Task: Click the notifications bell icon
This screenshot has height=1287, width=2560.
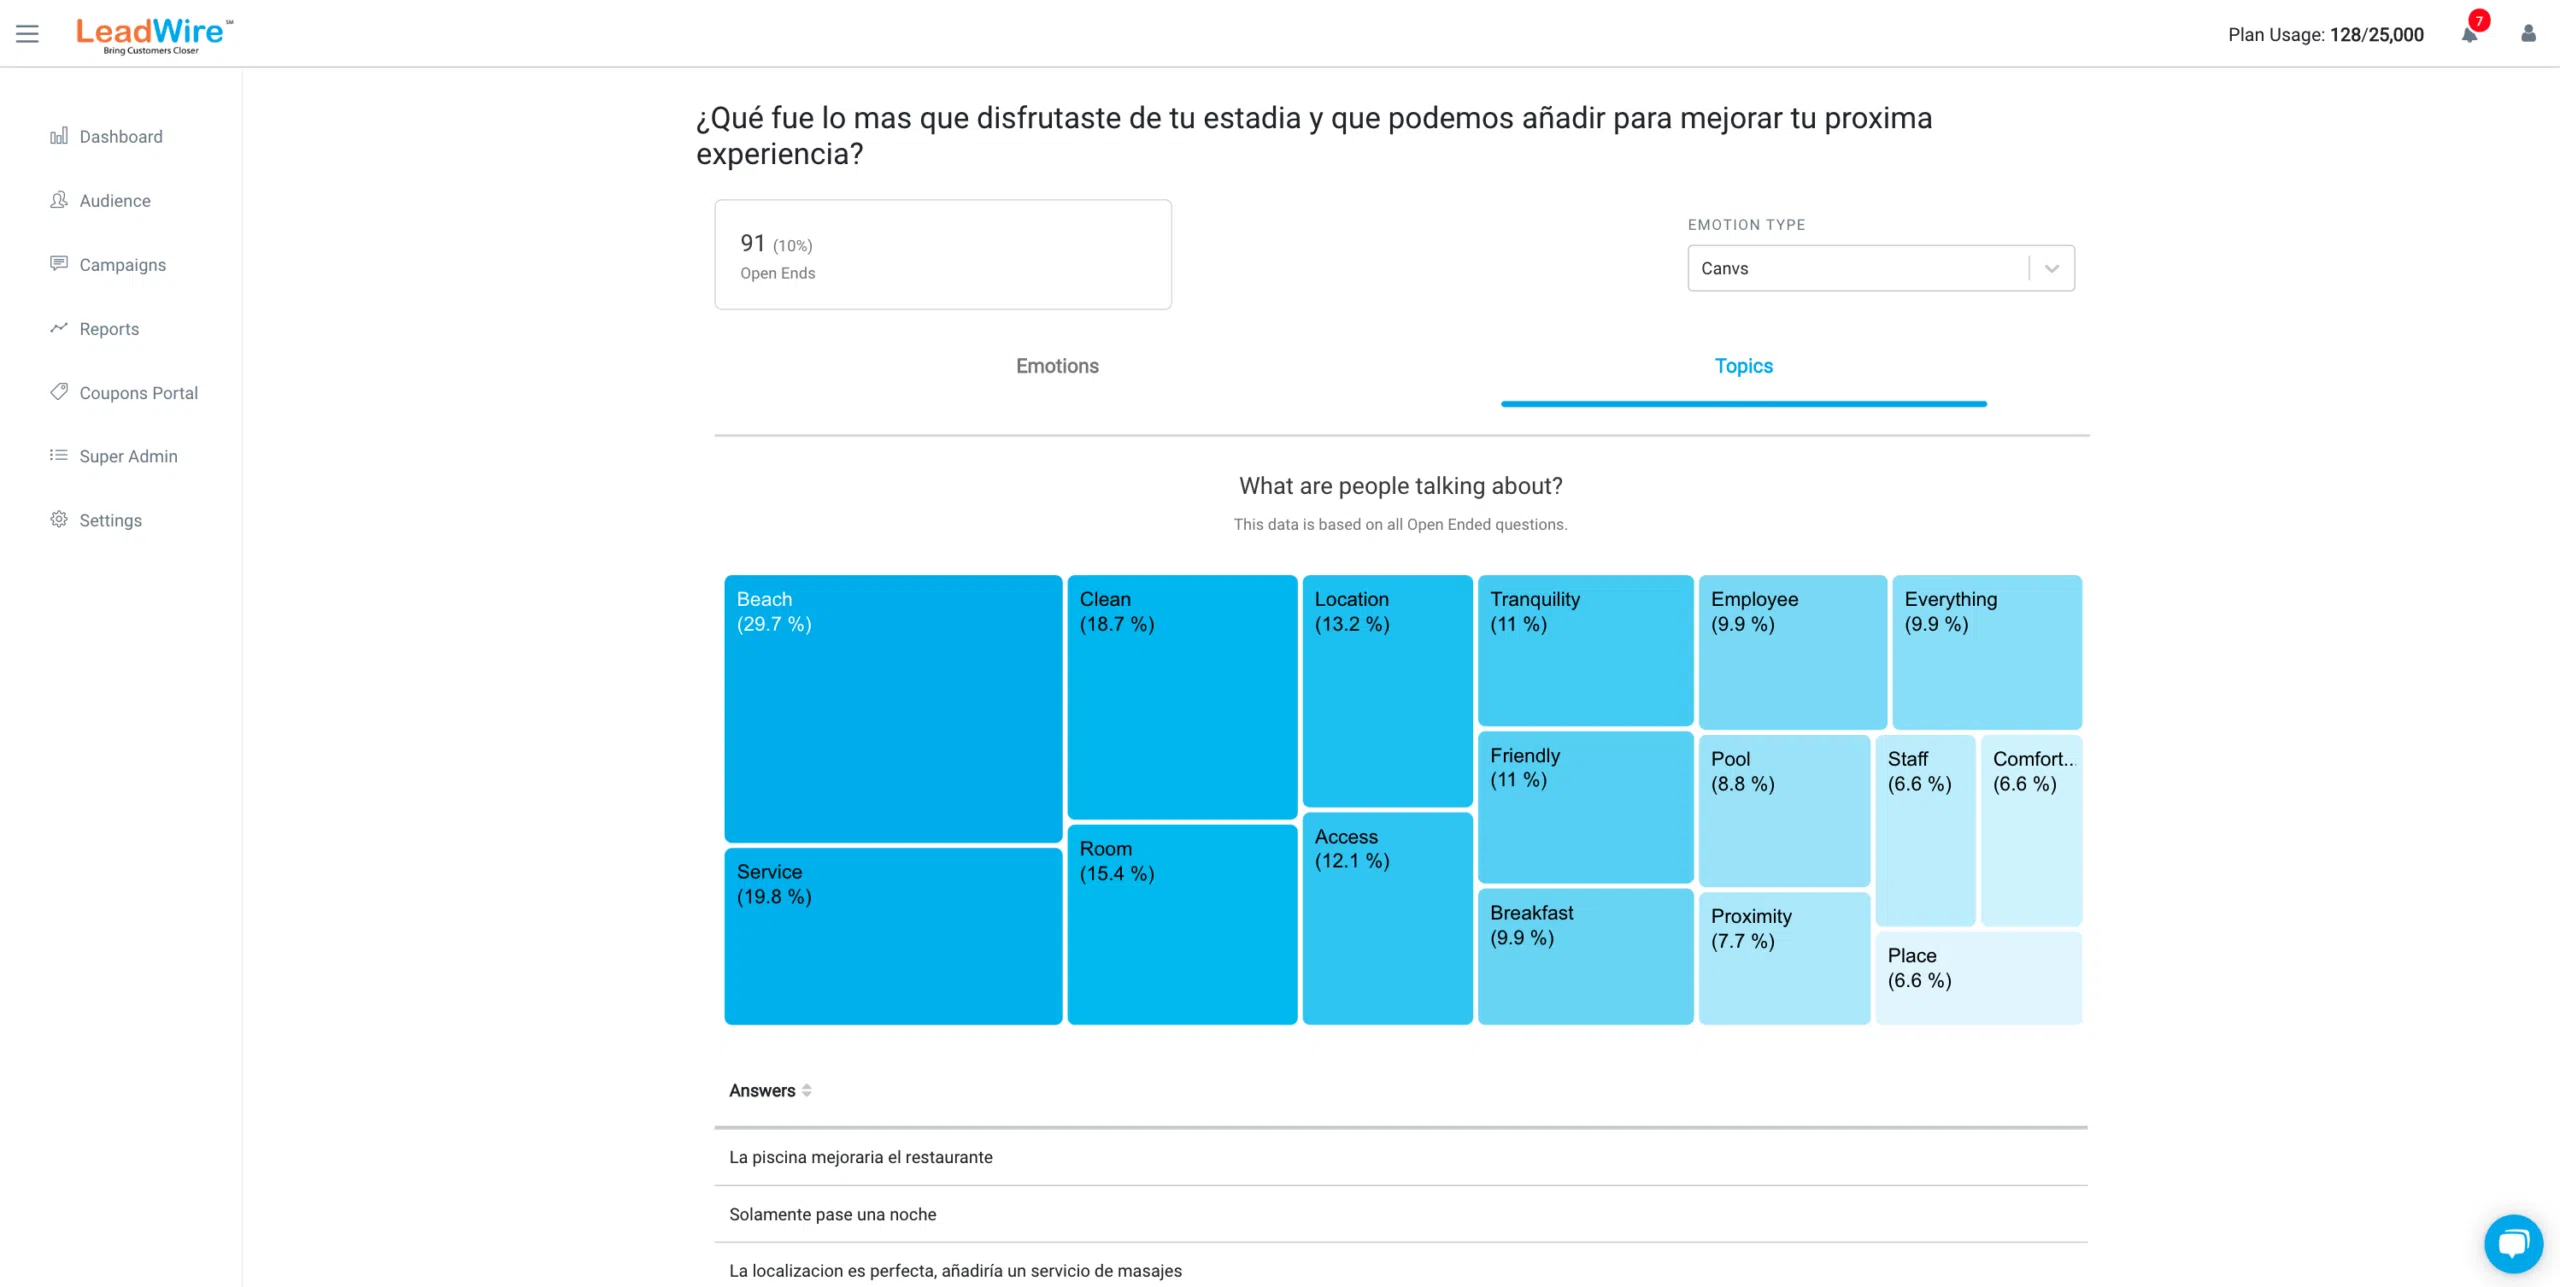Action: [x=2469, y=35]
